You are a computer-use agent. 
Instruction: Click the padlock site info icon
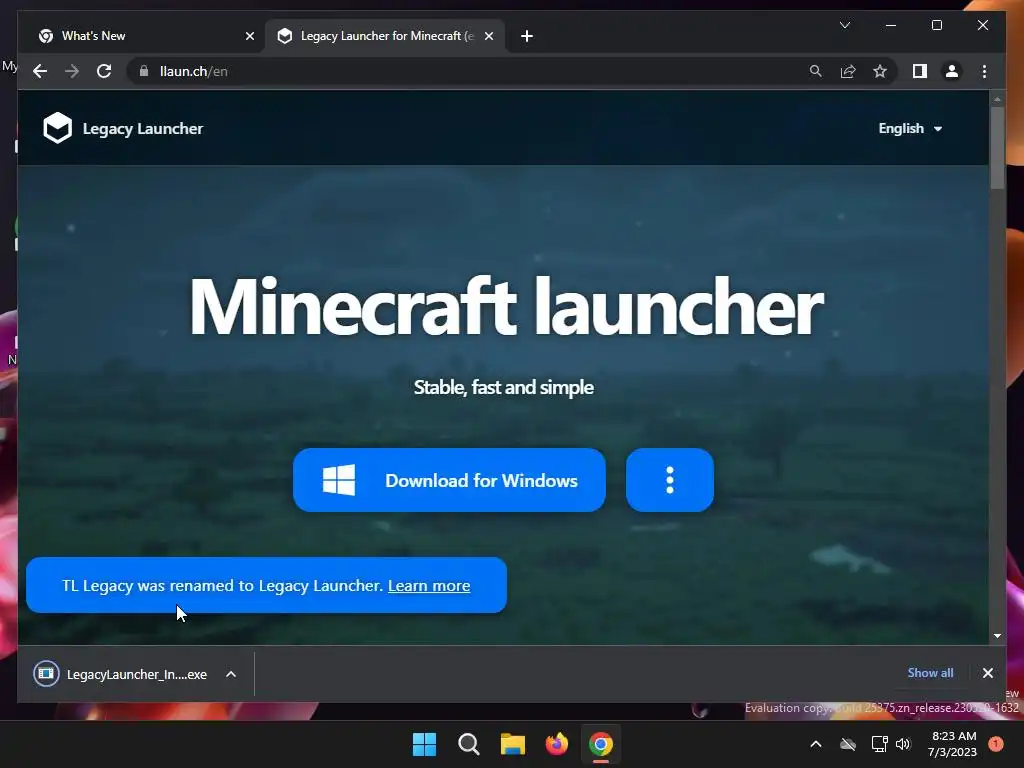click(x=144, y=71)
